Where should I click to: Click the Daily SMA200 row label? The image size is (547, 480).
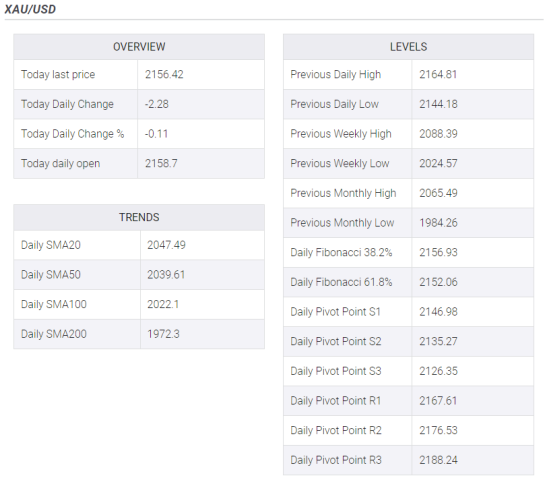(54, 334)
